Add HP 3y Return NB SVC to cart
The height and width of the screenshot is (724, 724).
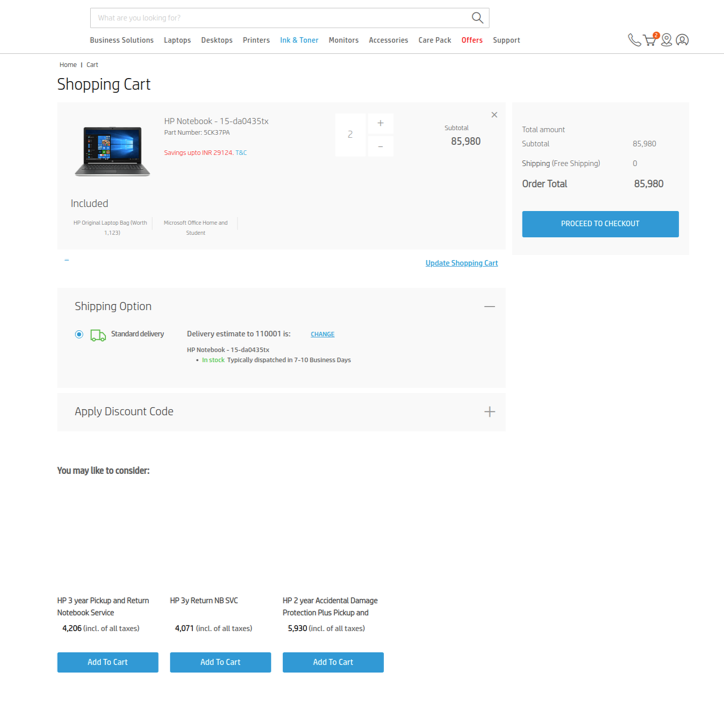pos(220,662)
